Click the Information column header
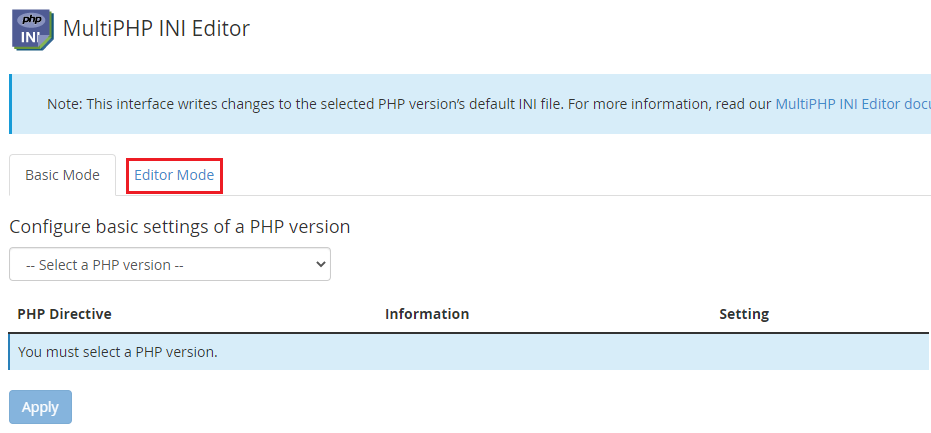931x433 pixels. click(427, 314)
